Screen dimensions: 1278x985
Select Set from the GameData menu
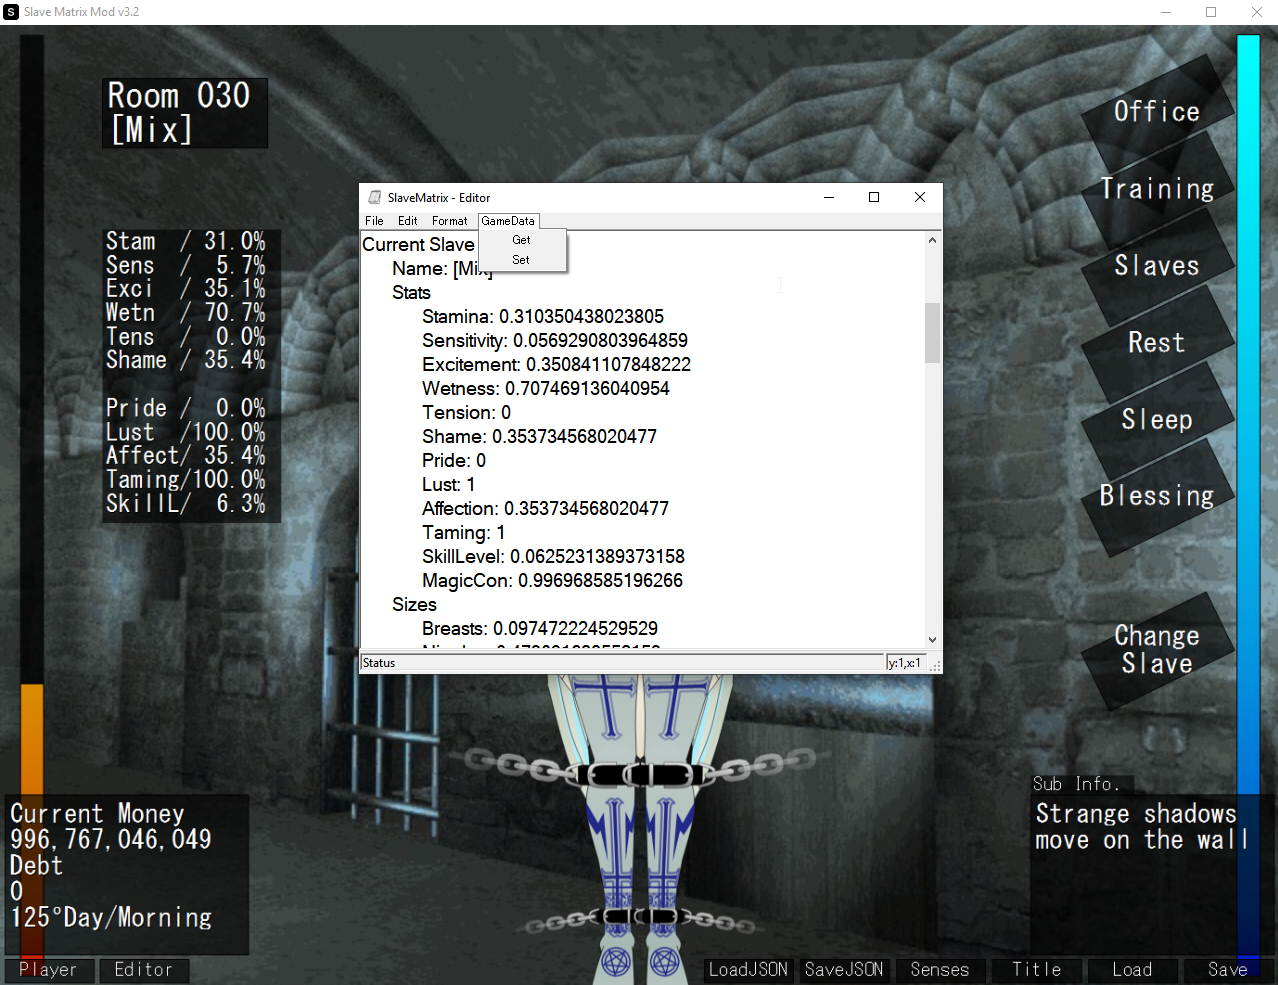click(521, 260)
